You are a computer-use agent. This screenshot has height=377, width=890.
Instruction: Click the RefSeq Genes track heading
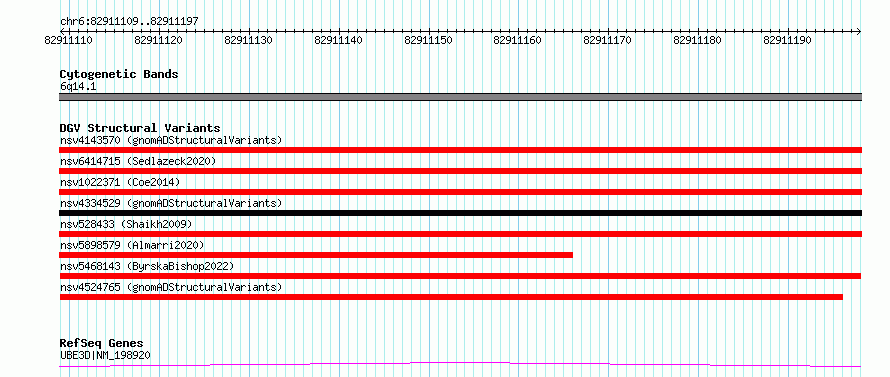[102, 343]
